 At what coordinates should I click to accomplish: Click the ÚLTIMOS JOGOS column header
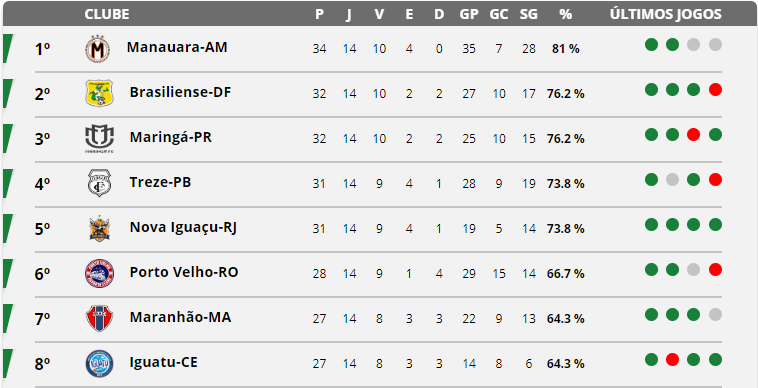tap(666, 14)
